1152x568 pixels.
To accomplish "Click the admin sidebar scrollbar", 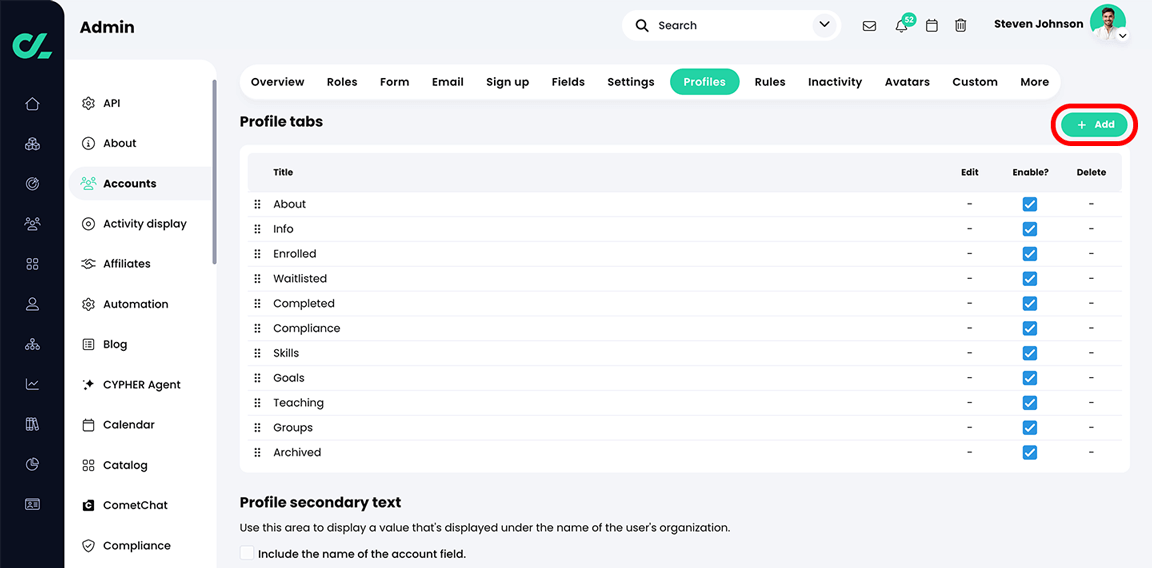I will click(214, 170).
